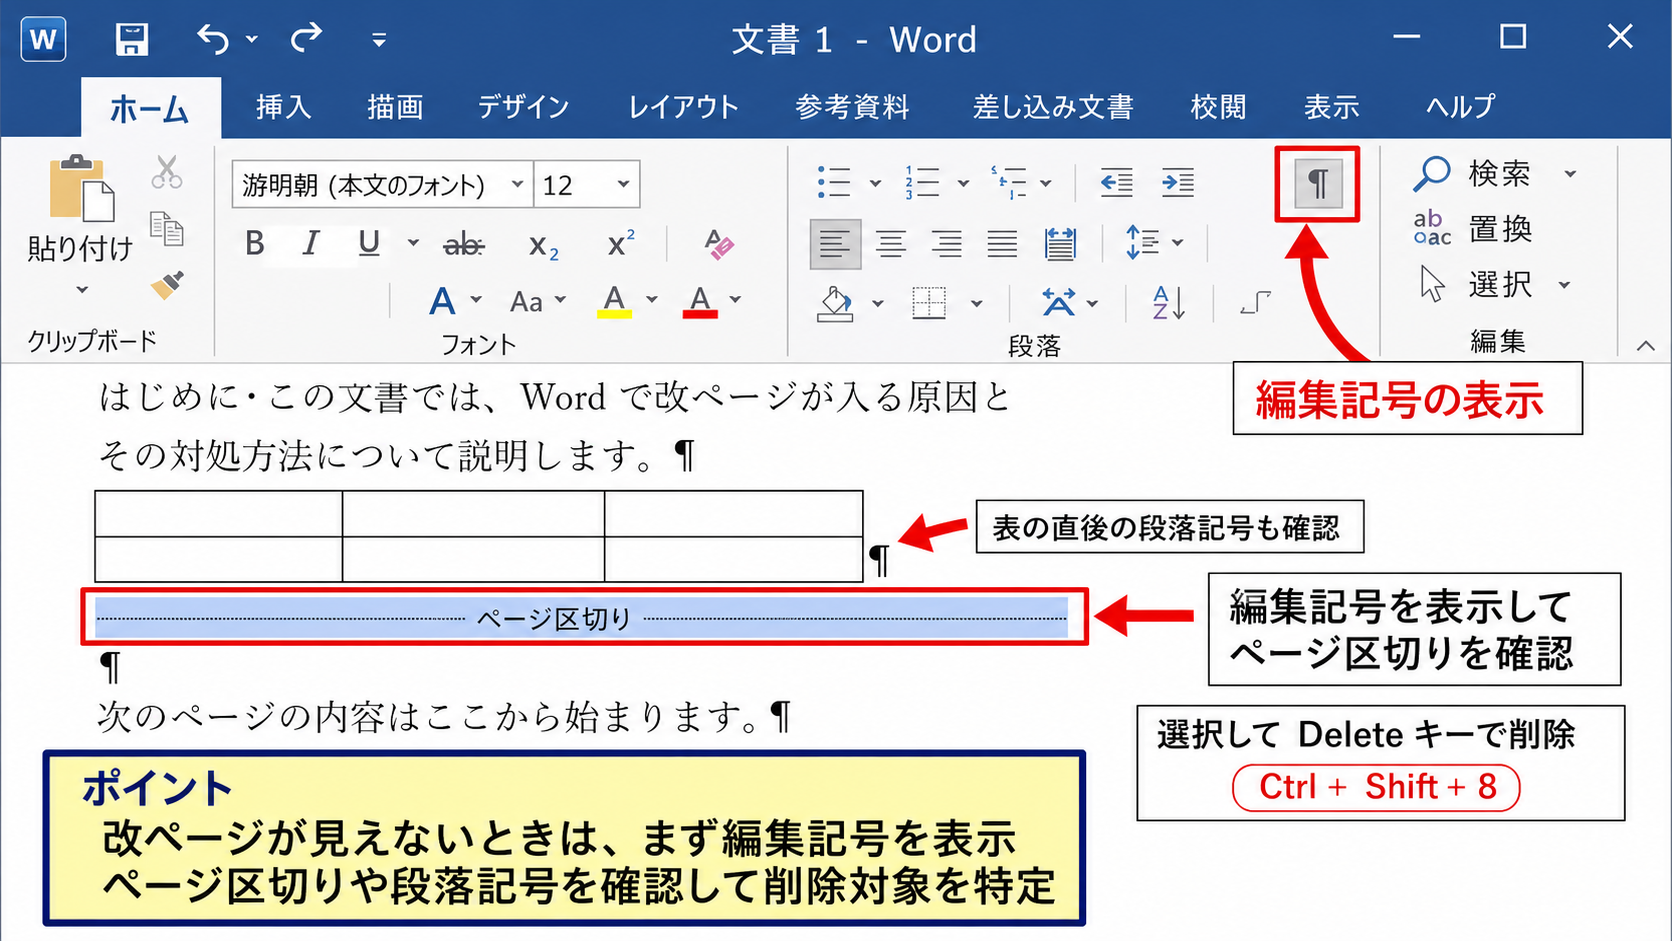The height and width of the screenshot is (941, 1672).
Task: Open the デザイン ribbon tab
Action: click(523, 107)
